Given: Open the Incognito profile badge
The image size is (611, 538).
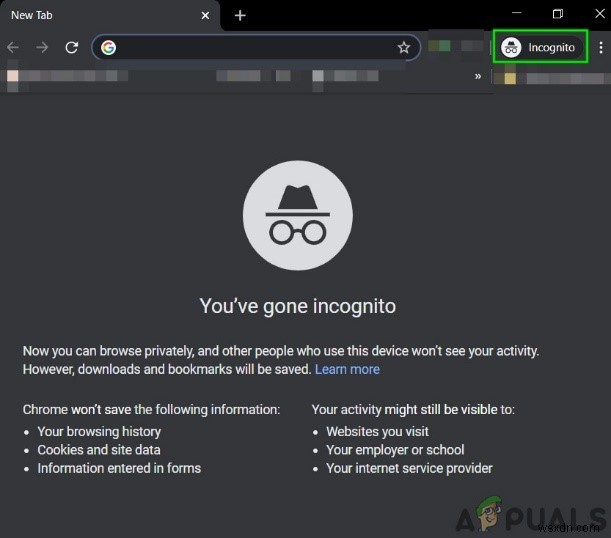Looking at the screenshot, I should click(x=540, y=47).
